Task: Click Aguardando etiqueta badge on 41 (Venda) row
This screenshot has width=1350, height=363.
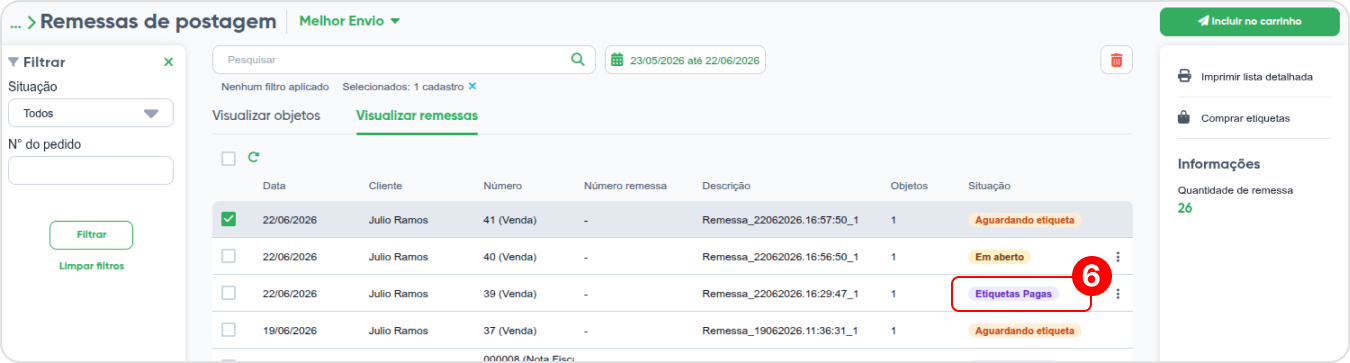Action: coord(1024,220)
